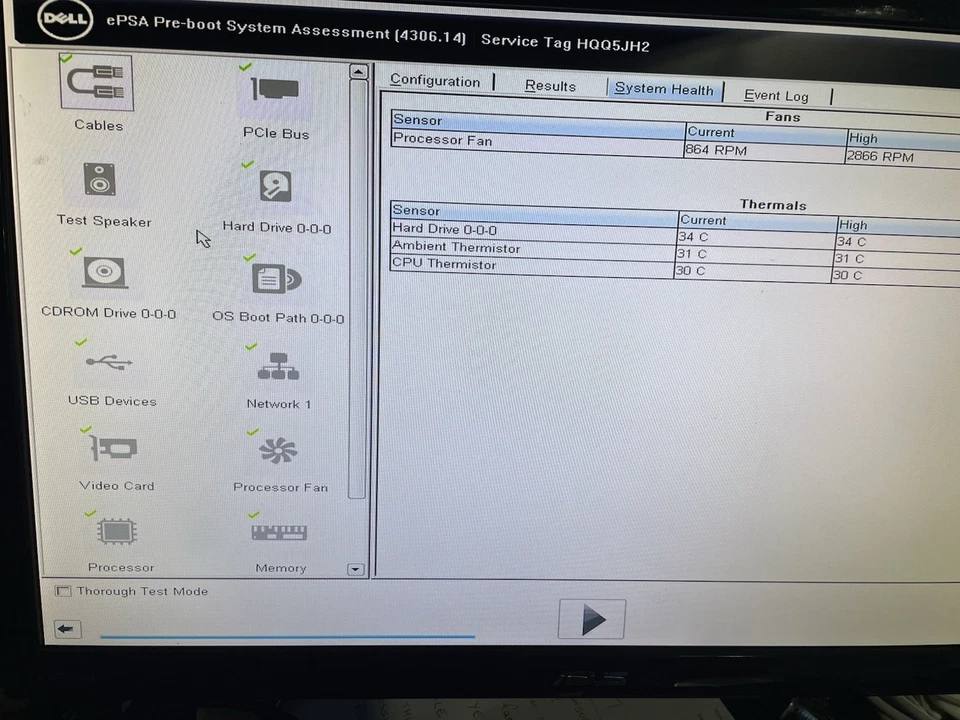Click the scrollbar down arrow
The height and width of the screenshot is (720, 960).
pyautogui.click(x=355, y=568)
